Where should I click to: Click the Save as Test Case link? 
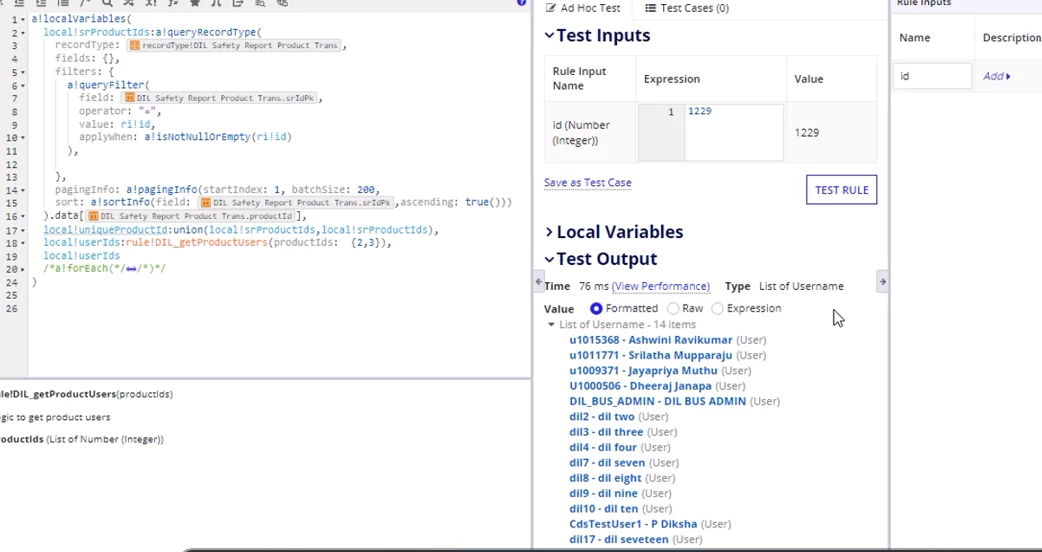tap(587, 183)
